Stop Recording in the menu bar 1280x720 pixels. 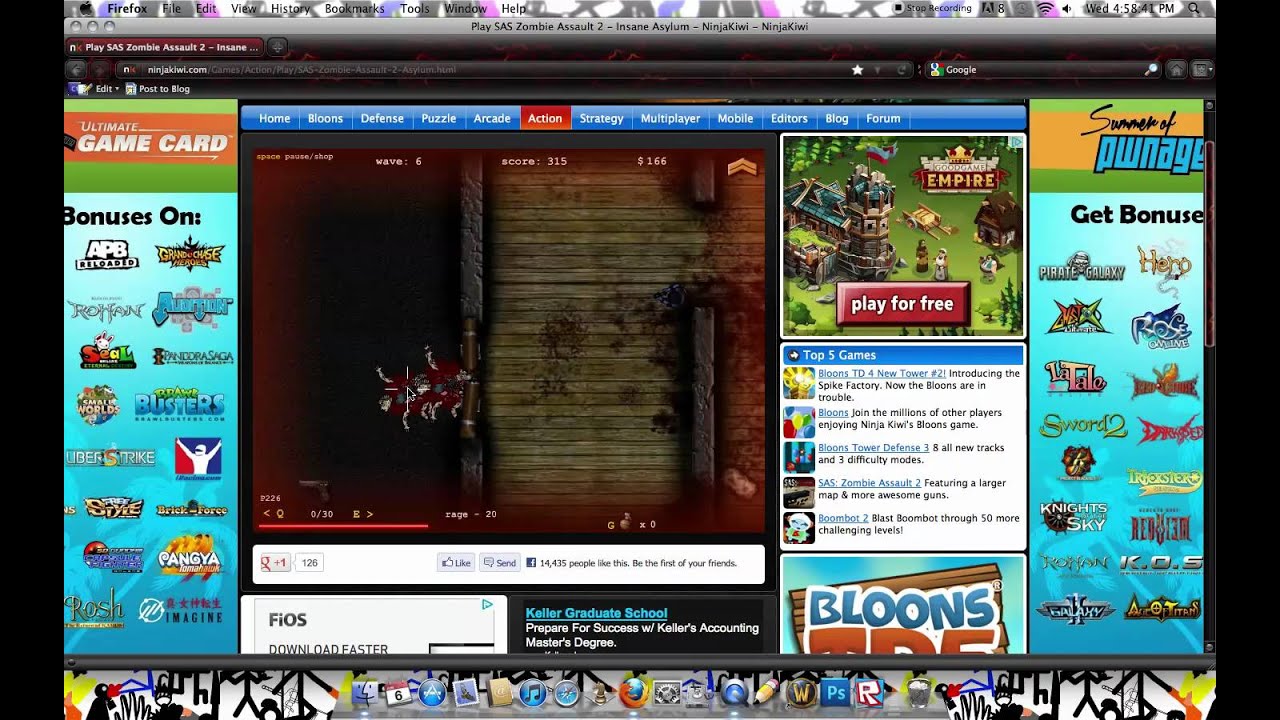[x=931, y=8]
